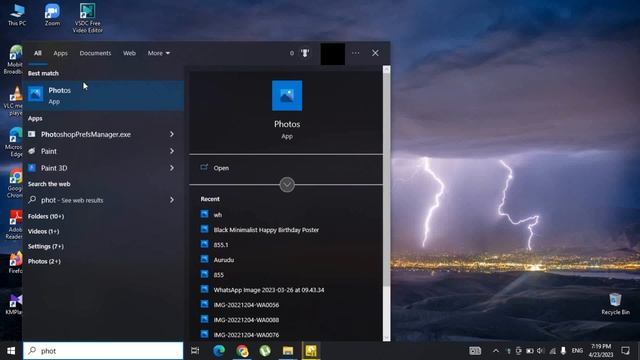Open recent IMG-20221204-WA0088
Screen dimensions: 640x360
tap(246, 320)
